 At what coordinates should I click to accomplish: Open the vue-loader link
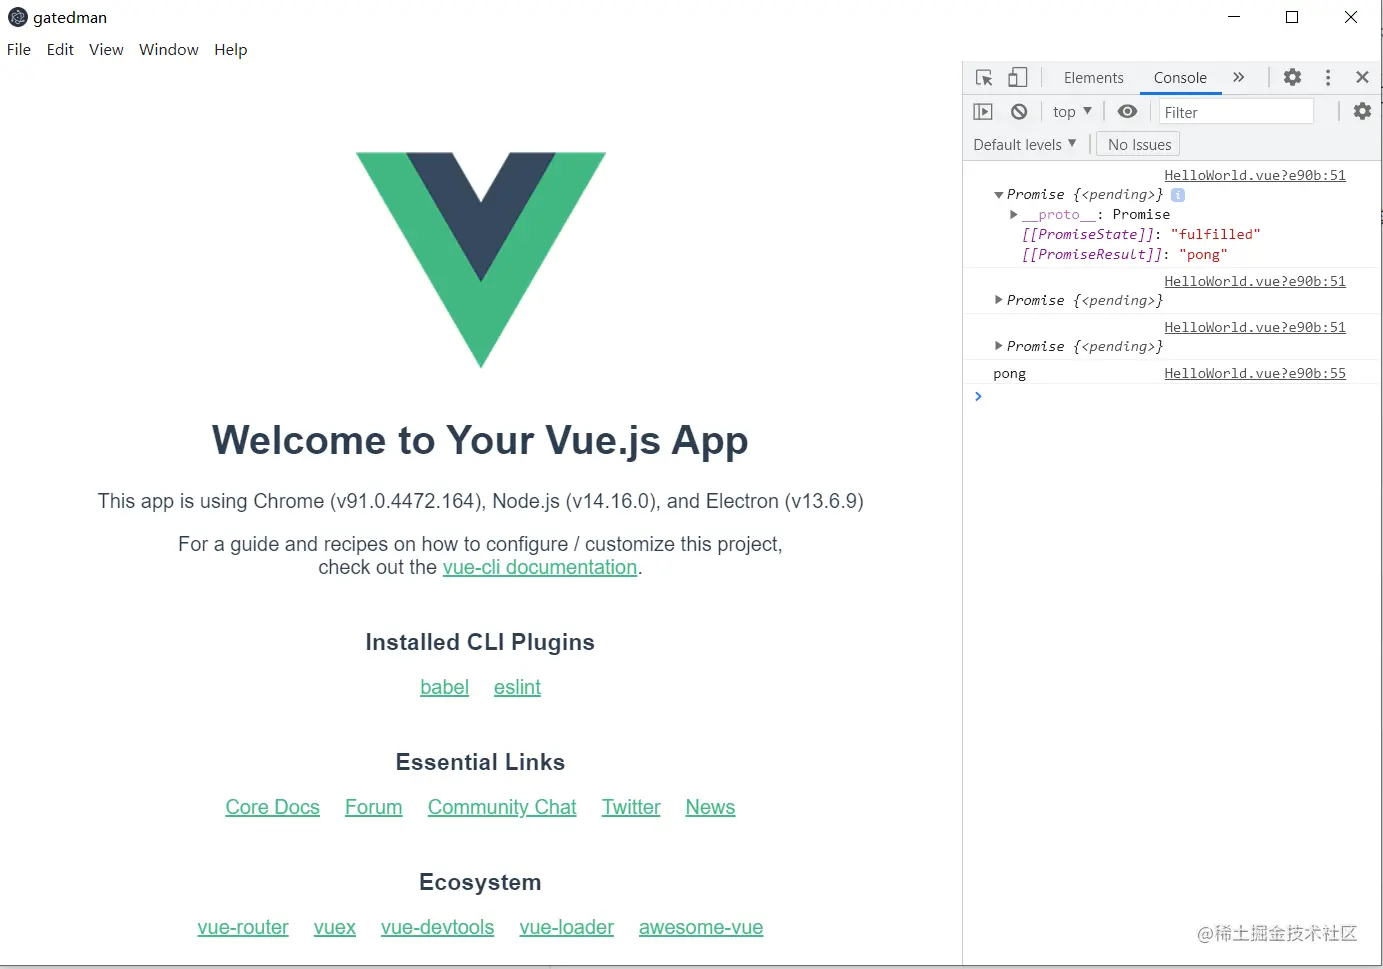[x=567, y=927]
